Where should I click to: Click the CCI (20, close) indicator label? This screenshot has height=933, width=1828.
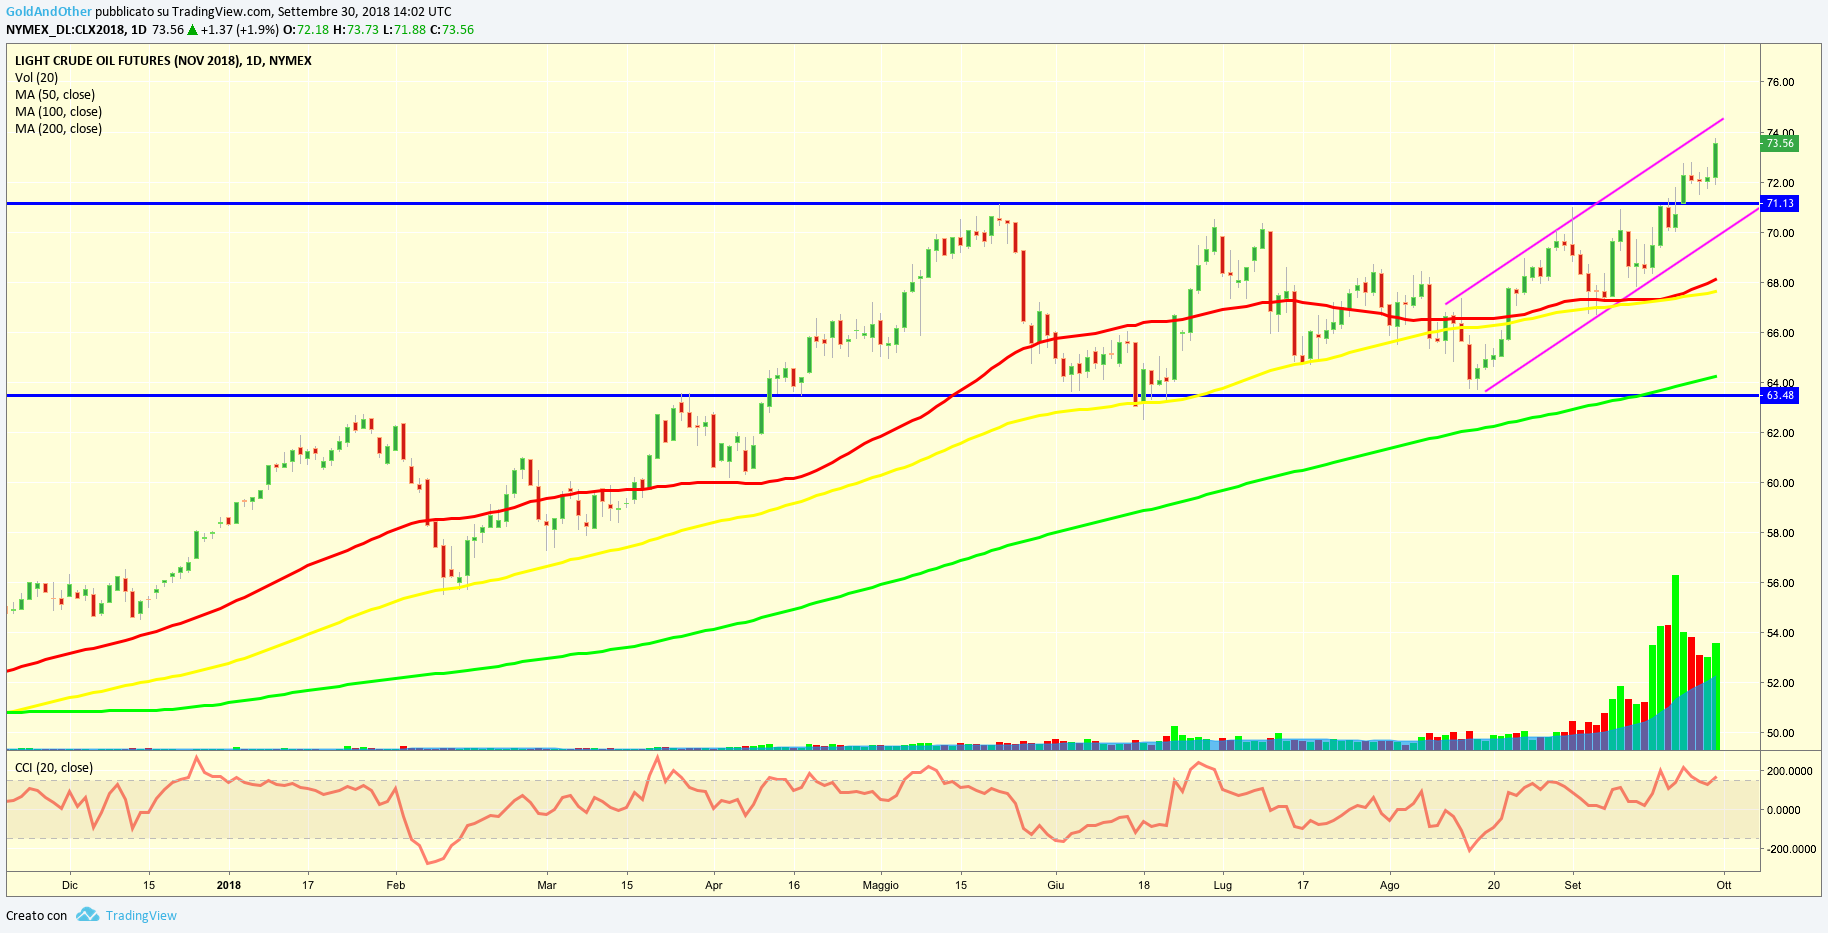coord(54,768)
